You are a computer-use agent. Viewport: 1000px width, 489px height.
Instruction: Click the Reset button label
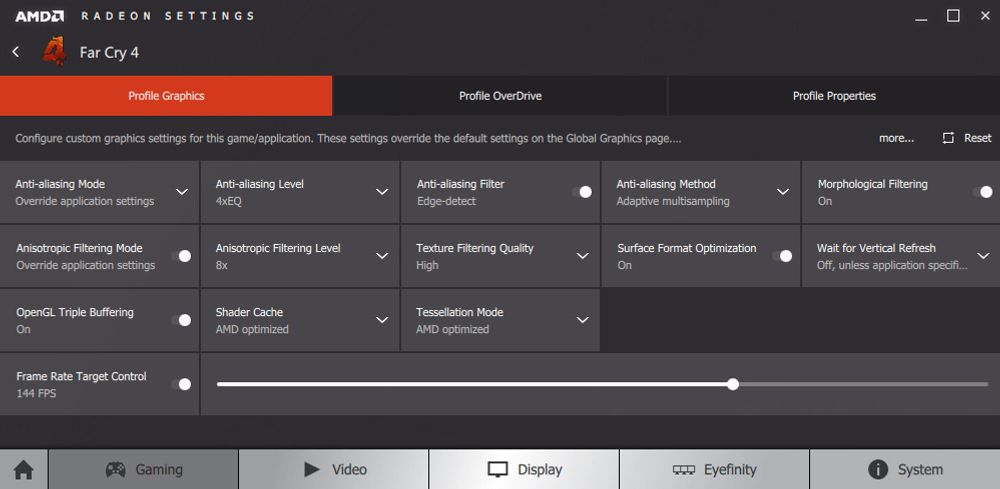pos(978,138)
